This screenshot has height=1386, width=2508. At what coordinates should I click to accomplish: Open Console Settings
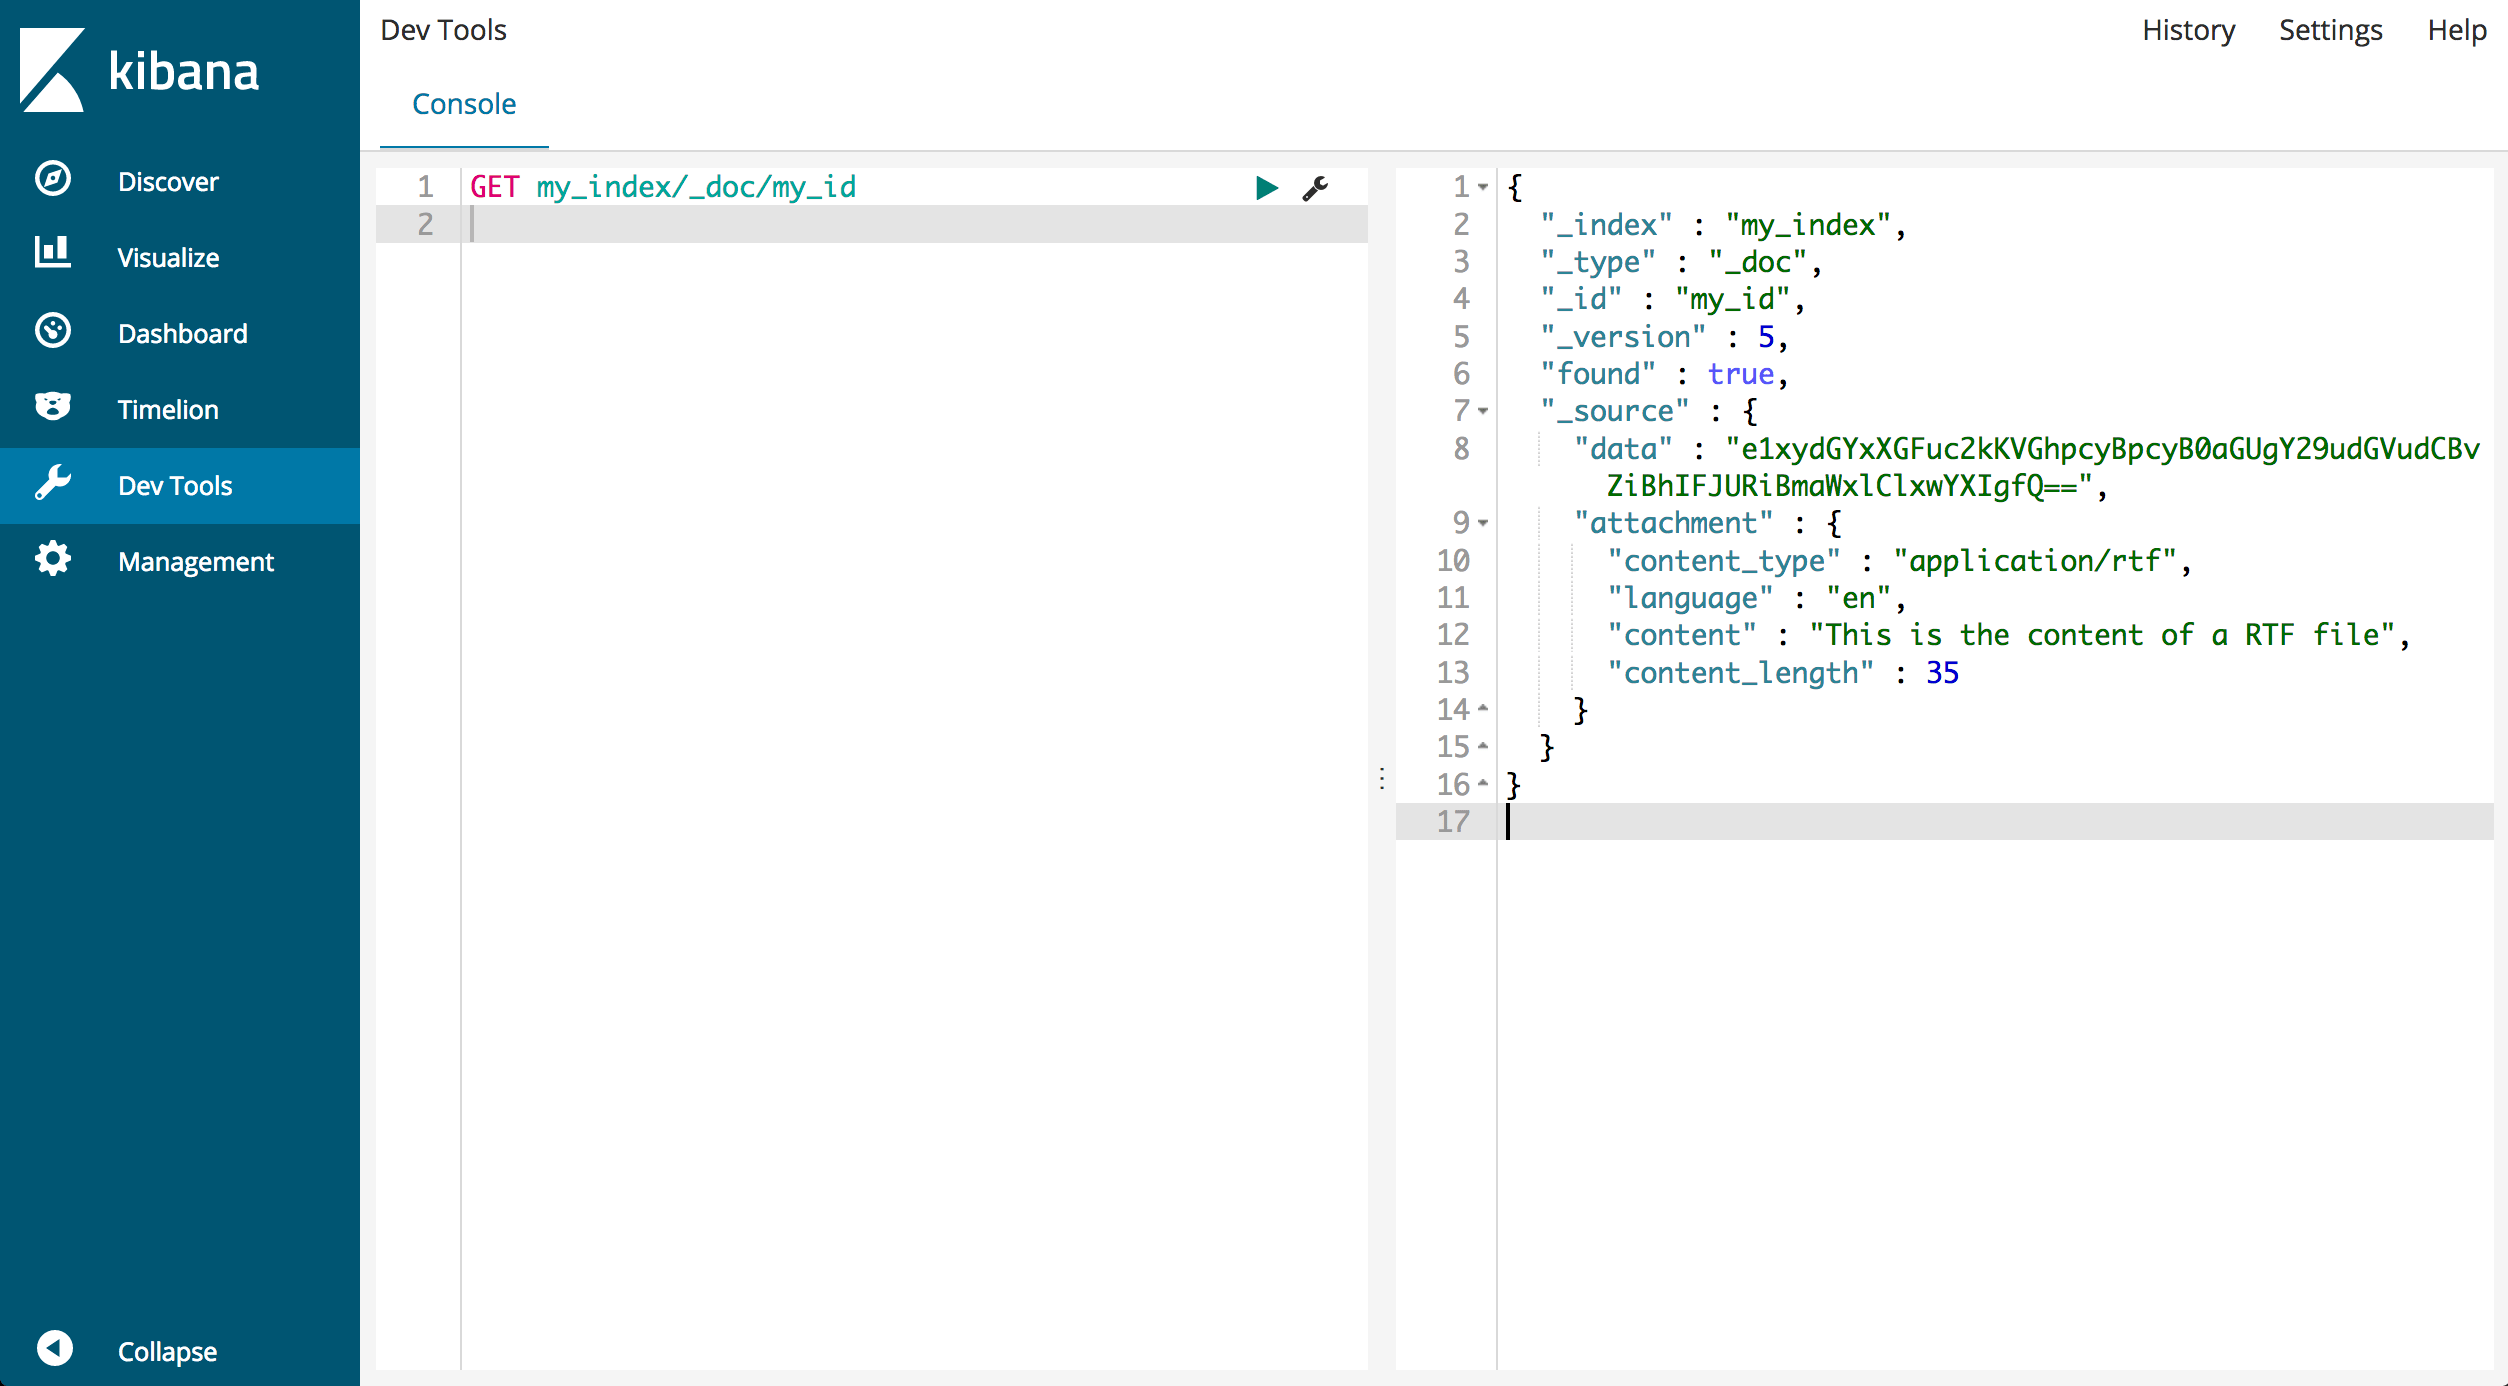click(x=2330, y=30)
